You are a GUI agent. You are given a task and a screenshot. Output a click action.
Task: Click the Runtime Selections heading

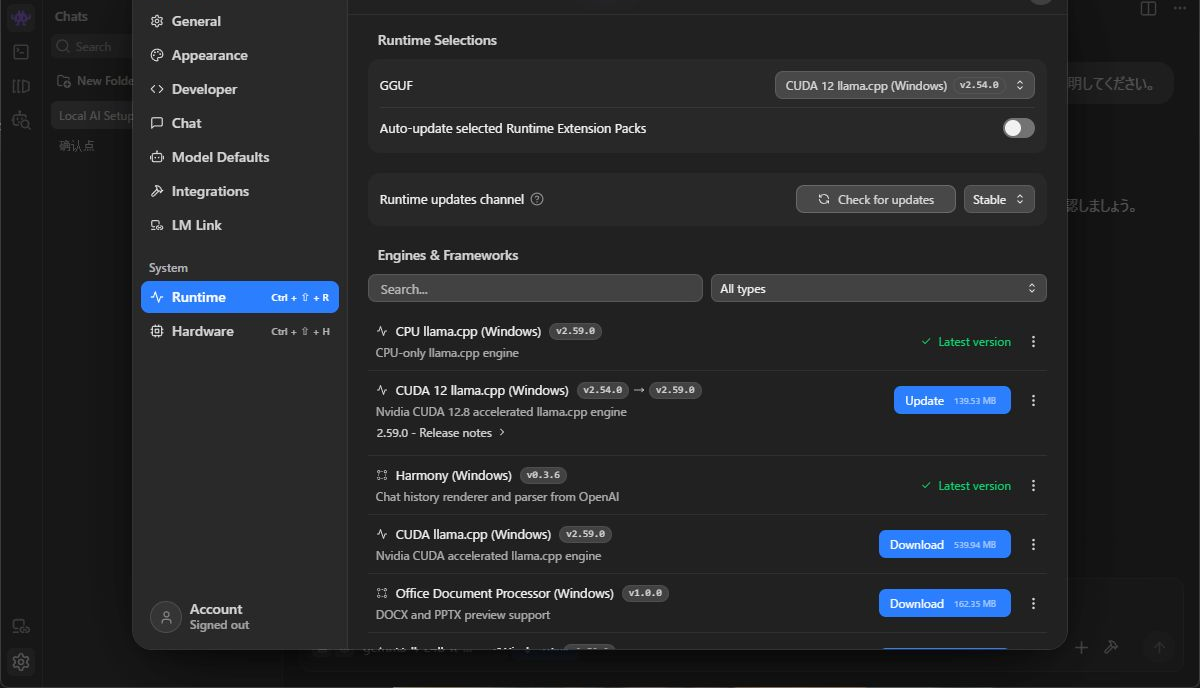[x=437, y=40]
